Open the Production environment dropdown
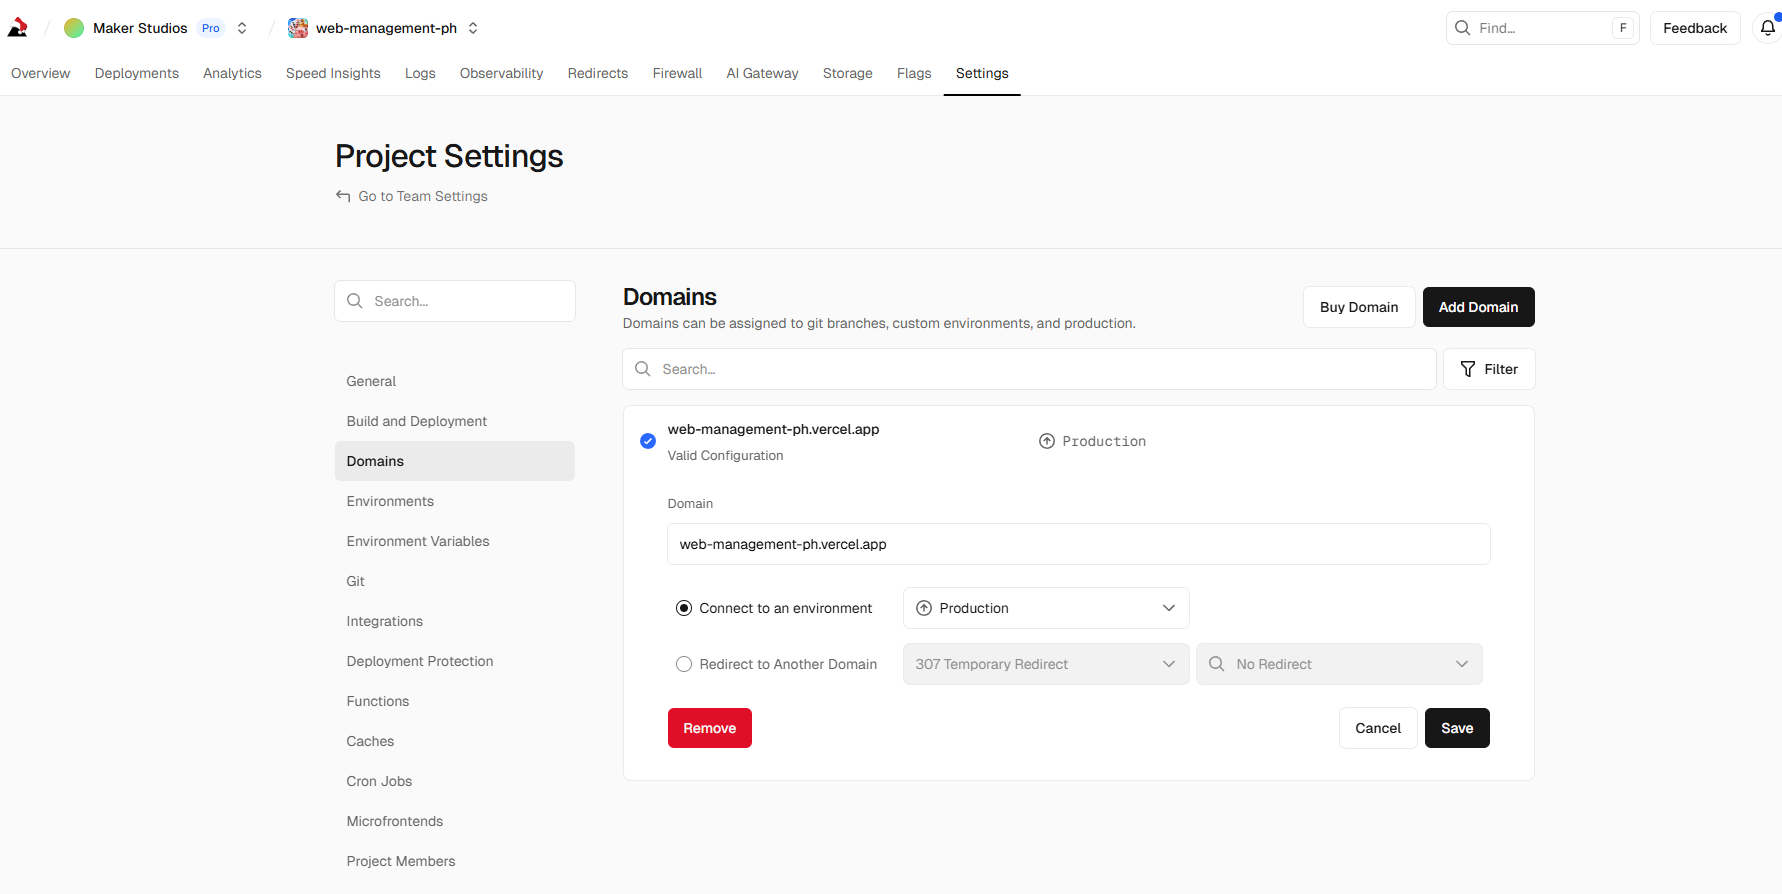The width and height of the screenshot is (1782, 894). [x=1045, y=608]
